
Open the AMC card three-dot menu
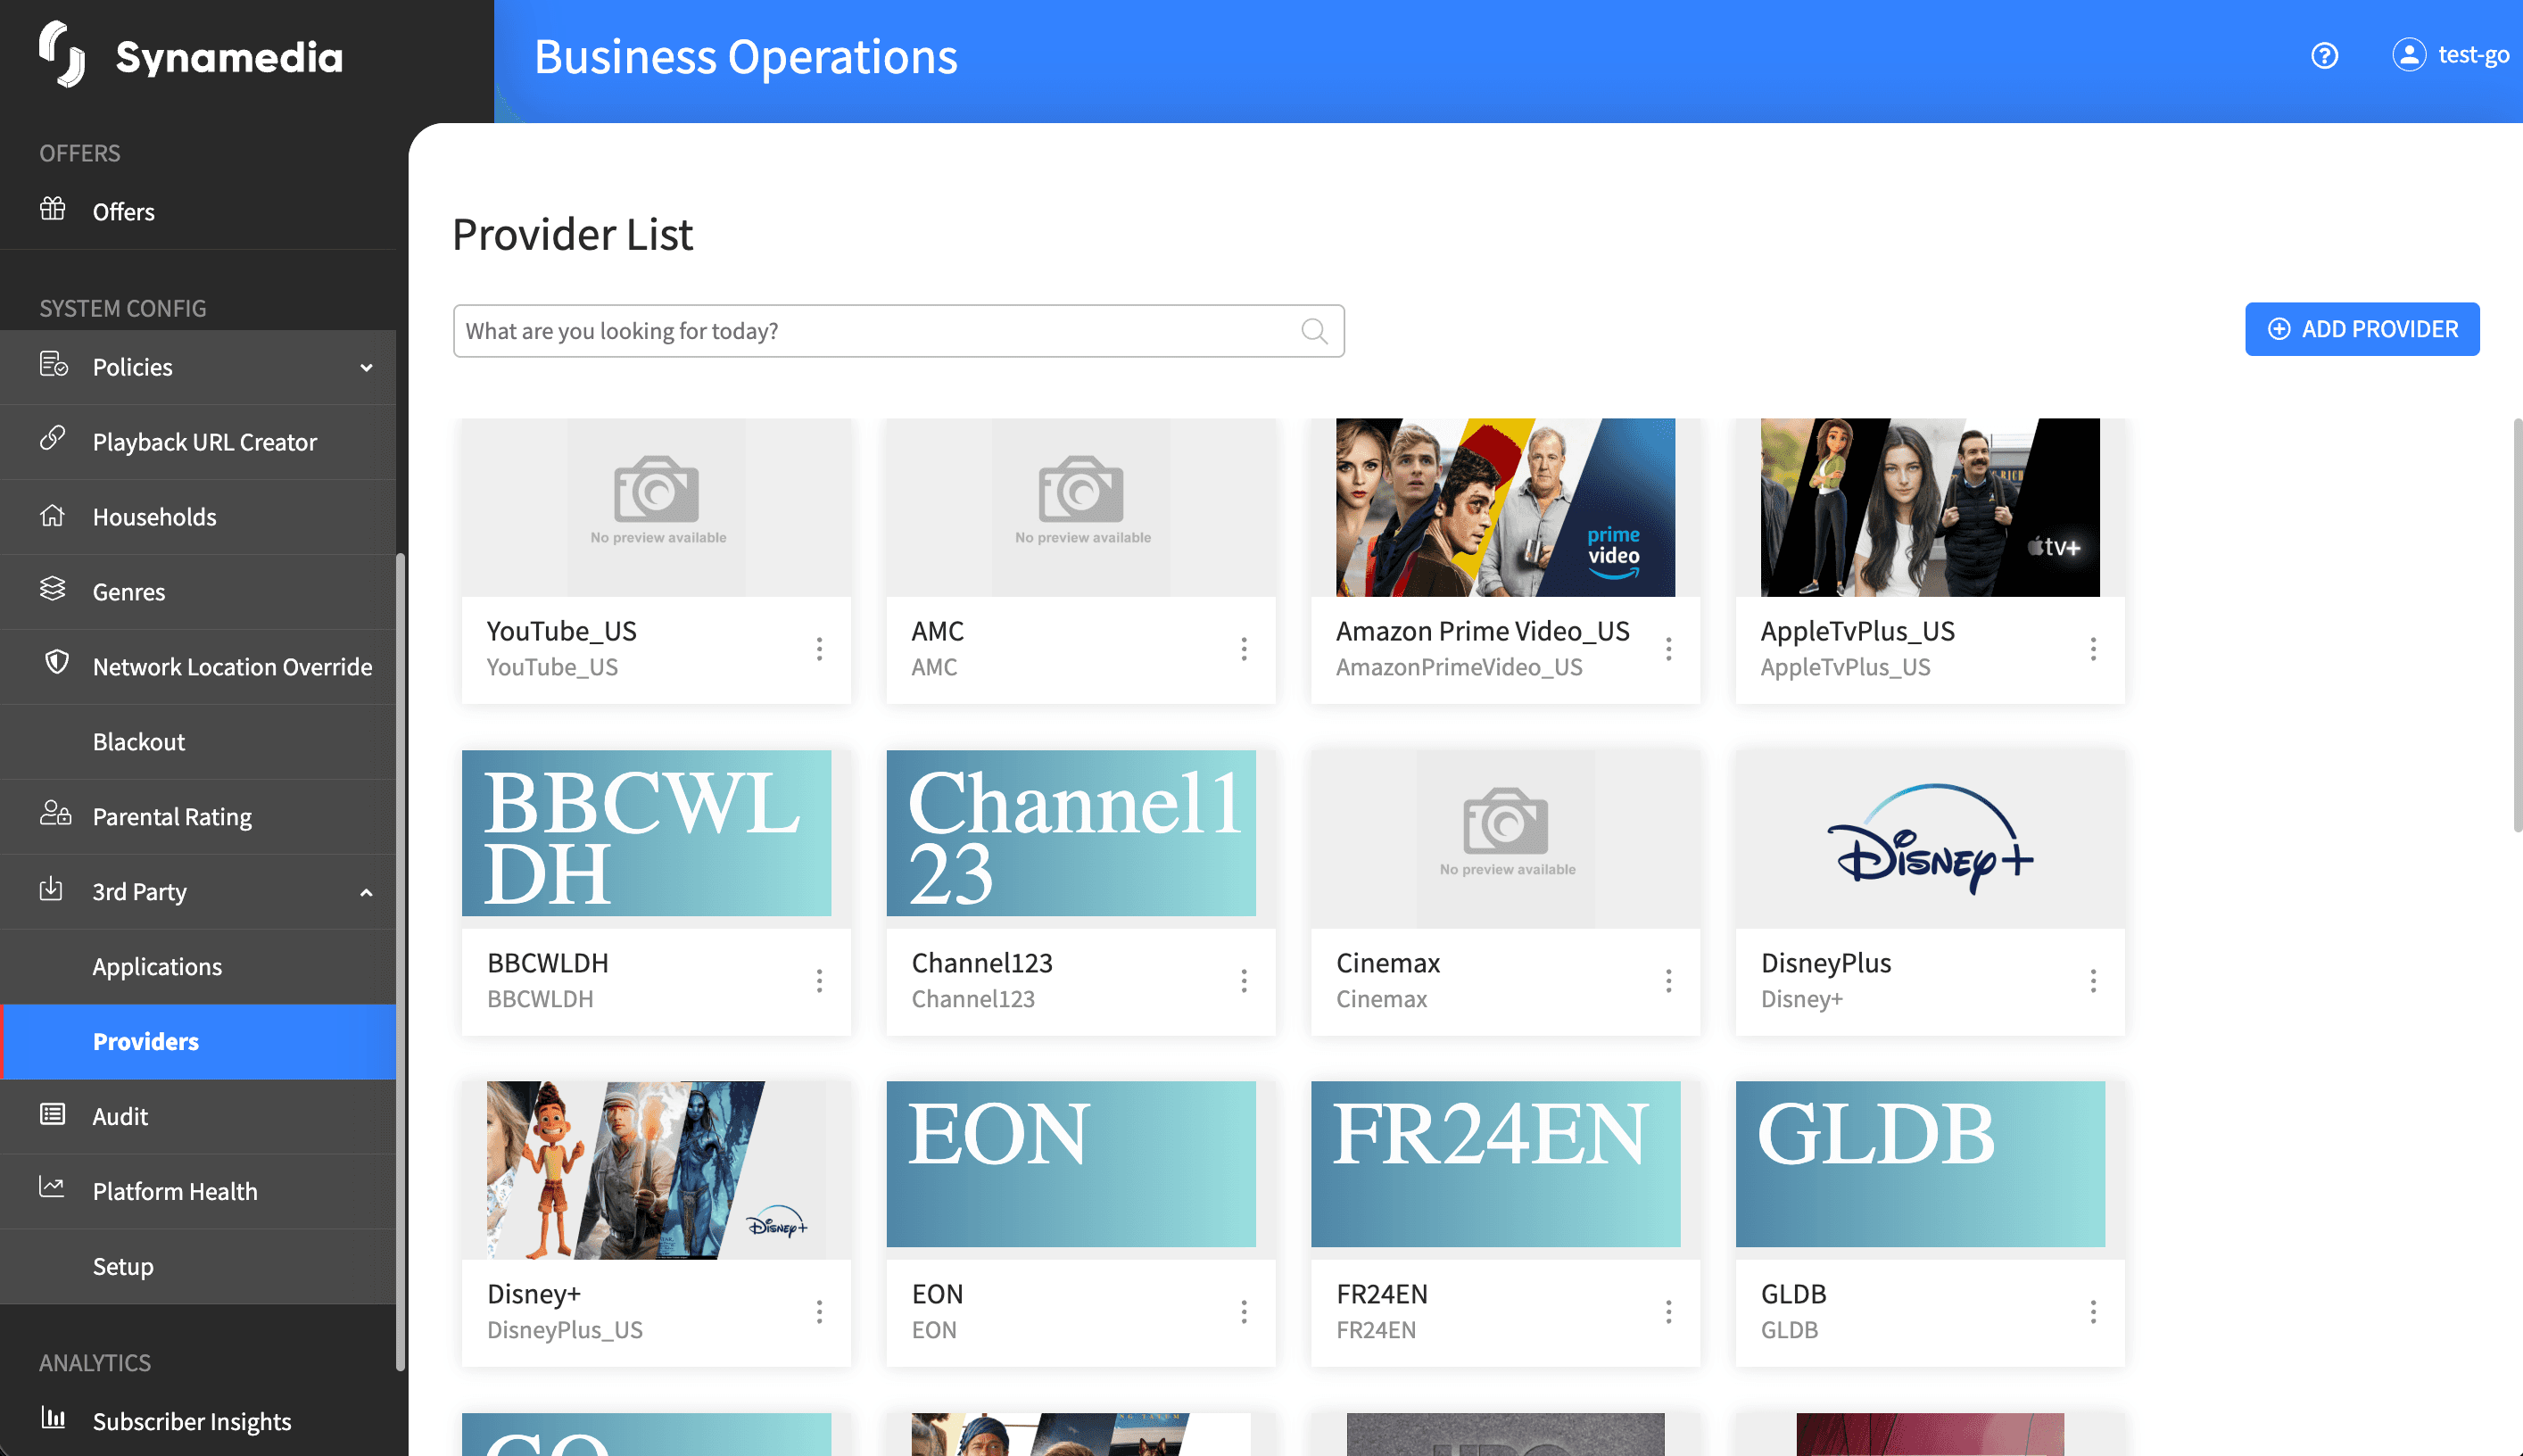pyautogui.click(x=1243, y=649)
